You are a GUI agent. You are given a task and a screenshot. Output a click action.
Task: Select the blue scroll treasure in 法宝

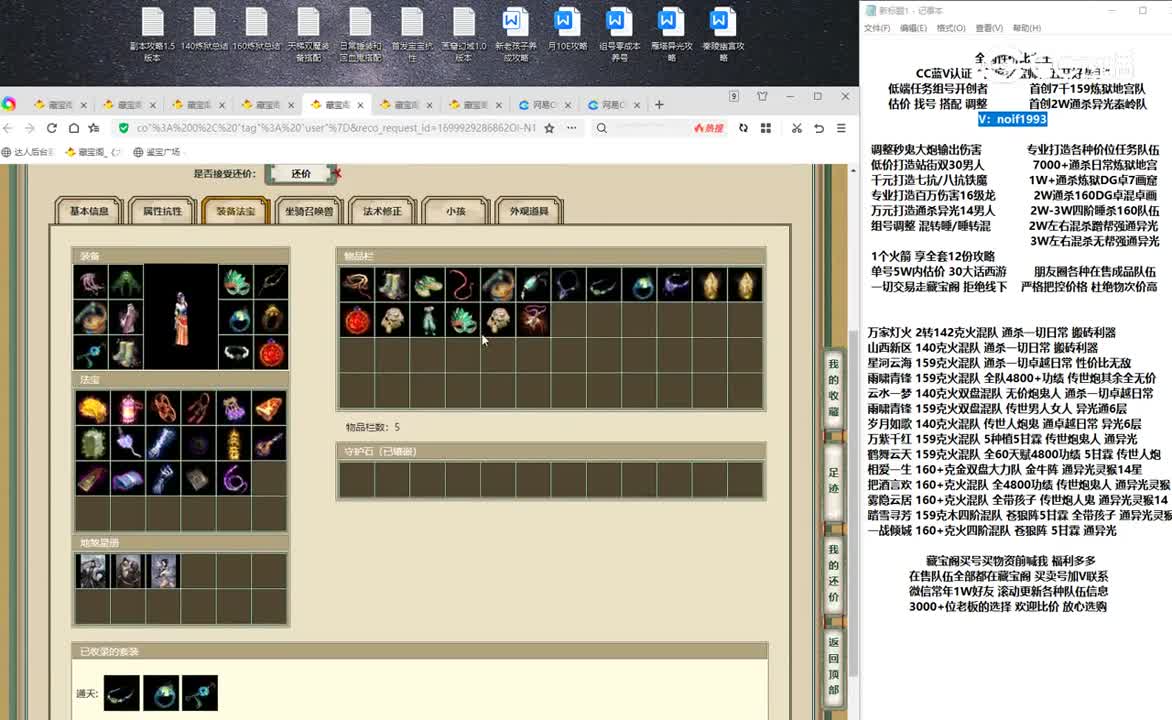128,478
